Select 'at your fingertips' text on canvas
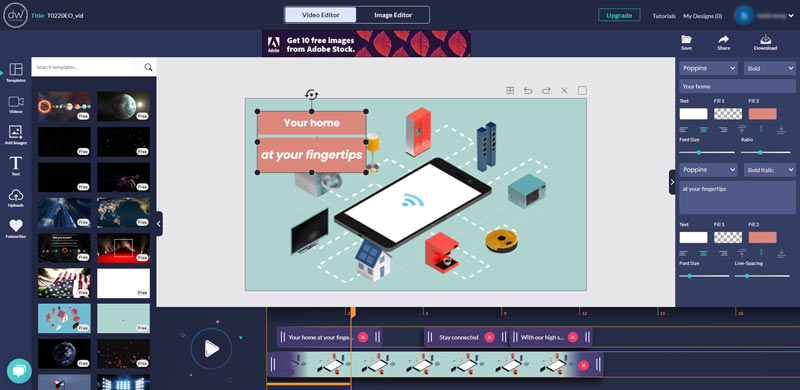The image size is (800, 390). 311,155
